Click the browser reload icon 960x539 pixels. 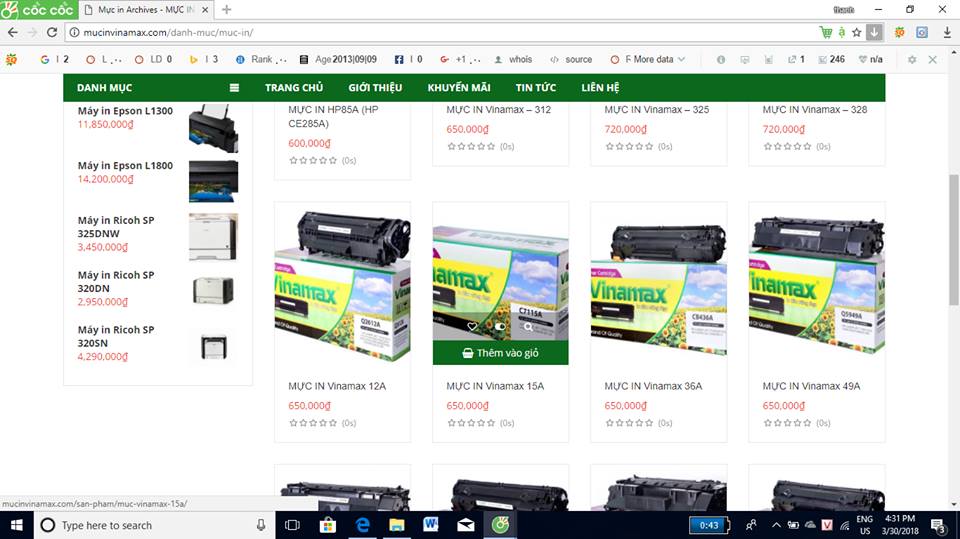click(52, 32)
